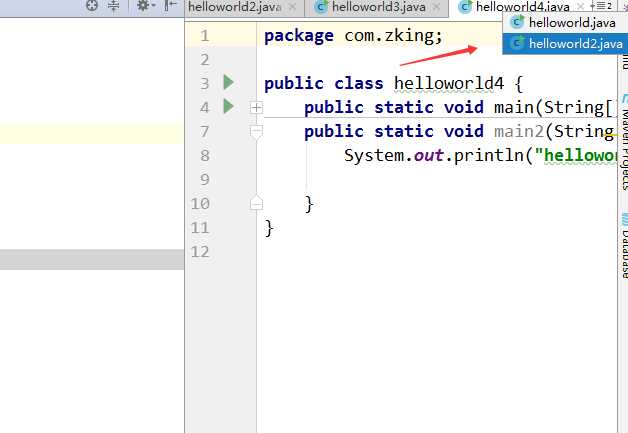Collapse the main2 method at line 7
The width and height of the screenshot is (628, 433).
(256, 131)
